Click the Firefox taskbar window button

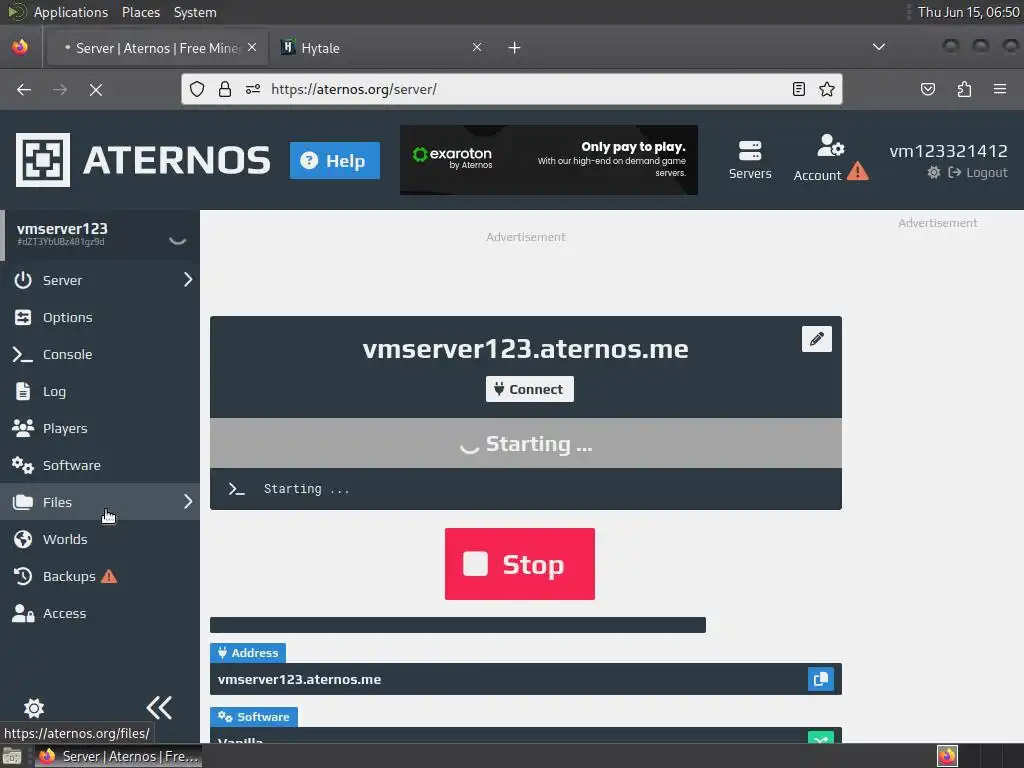(118, 756)
